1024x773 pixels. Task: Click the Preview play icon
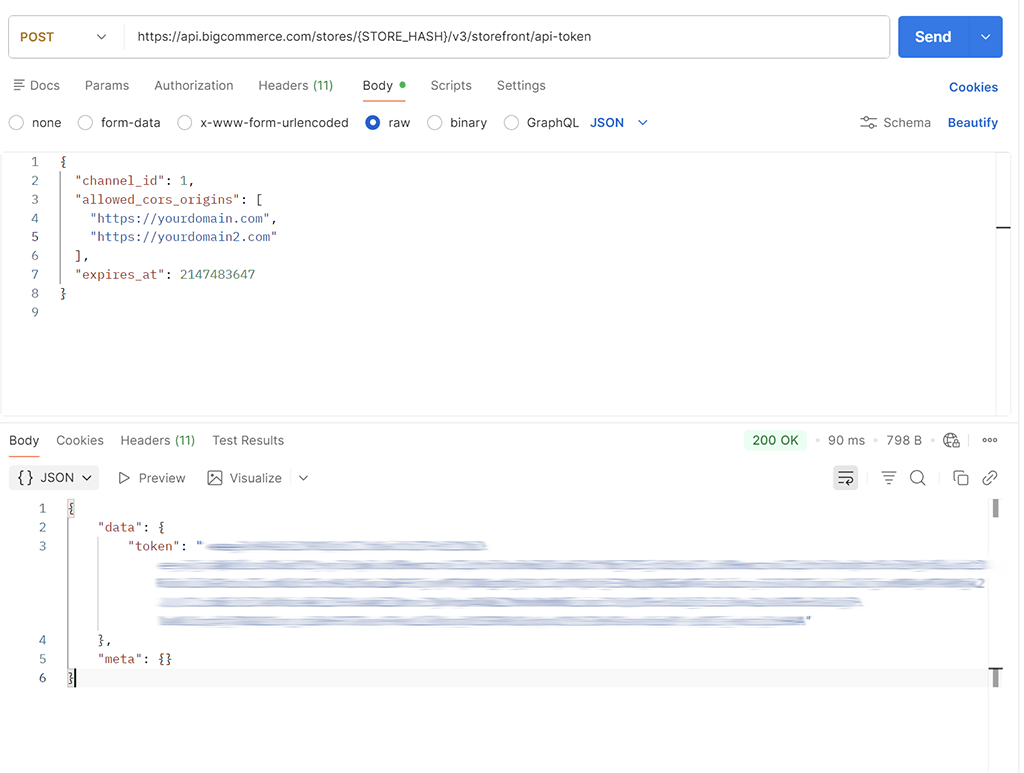pyautogui.click(x=124, y=478)
